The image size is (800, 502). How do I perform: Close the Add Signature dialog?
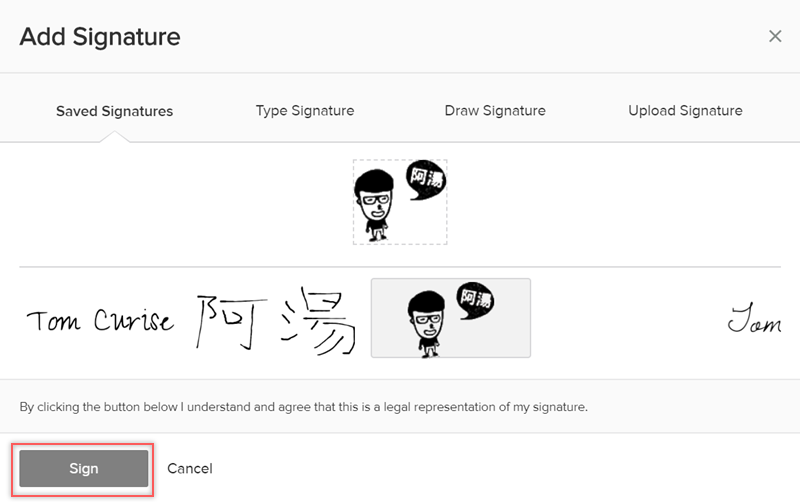coord(775,37)
